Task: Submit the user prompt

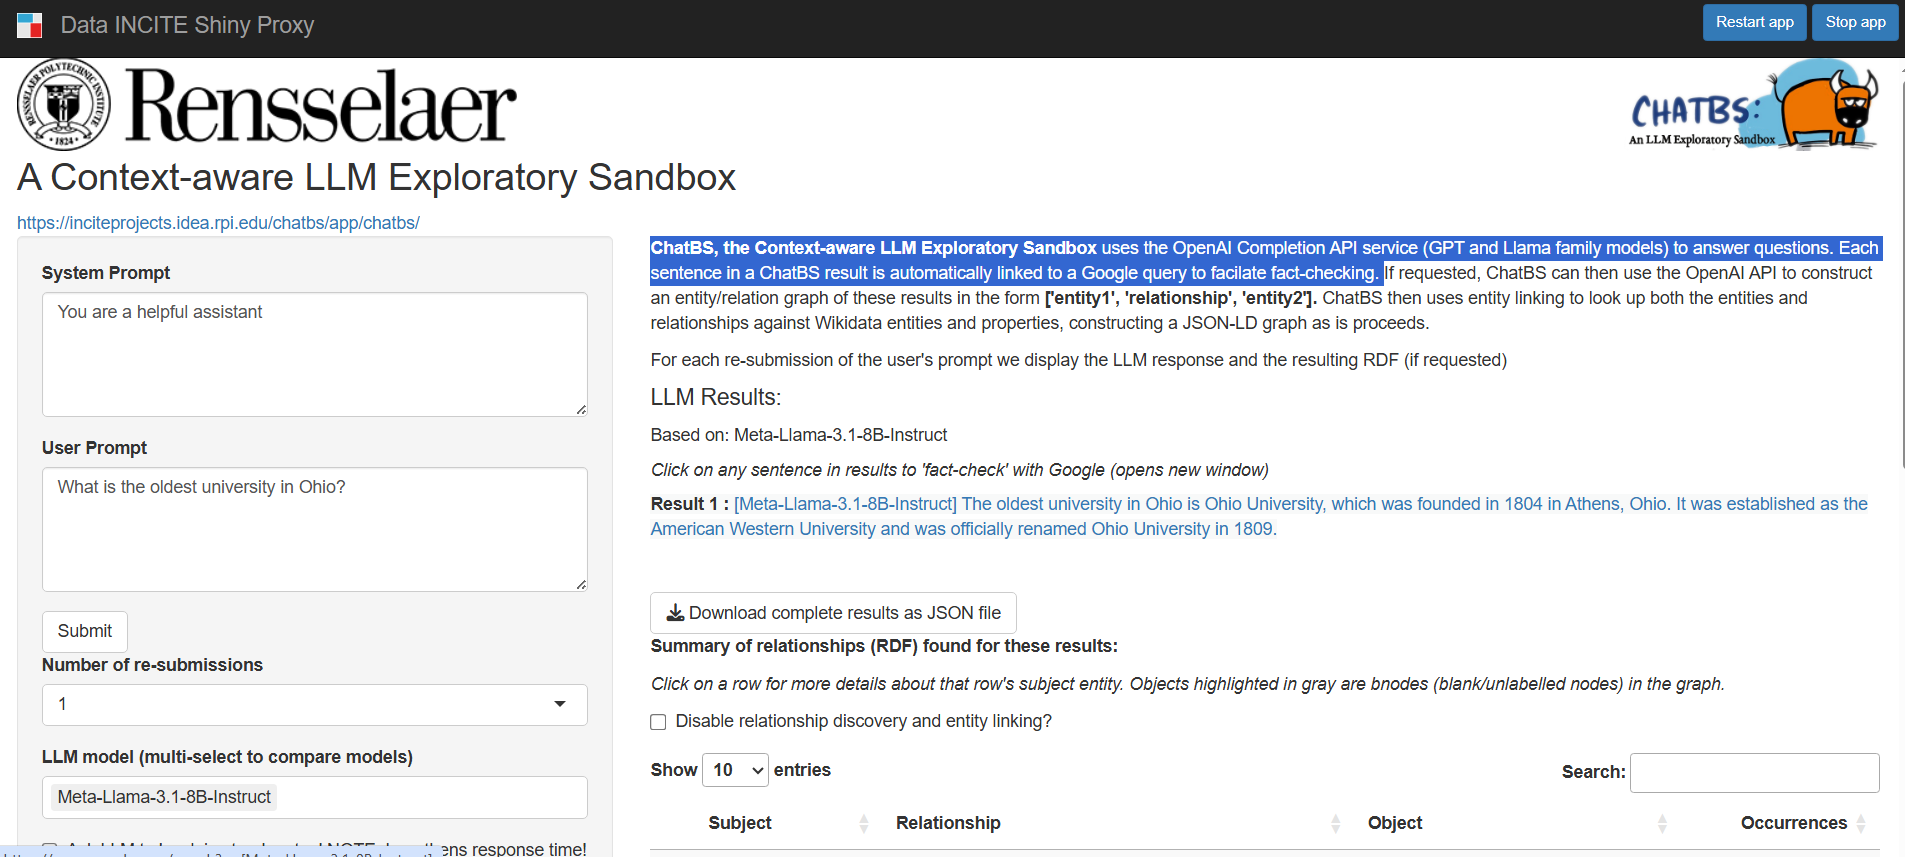Action: pos(85,631)
